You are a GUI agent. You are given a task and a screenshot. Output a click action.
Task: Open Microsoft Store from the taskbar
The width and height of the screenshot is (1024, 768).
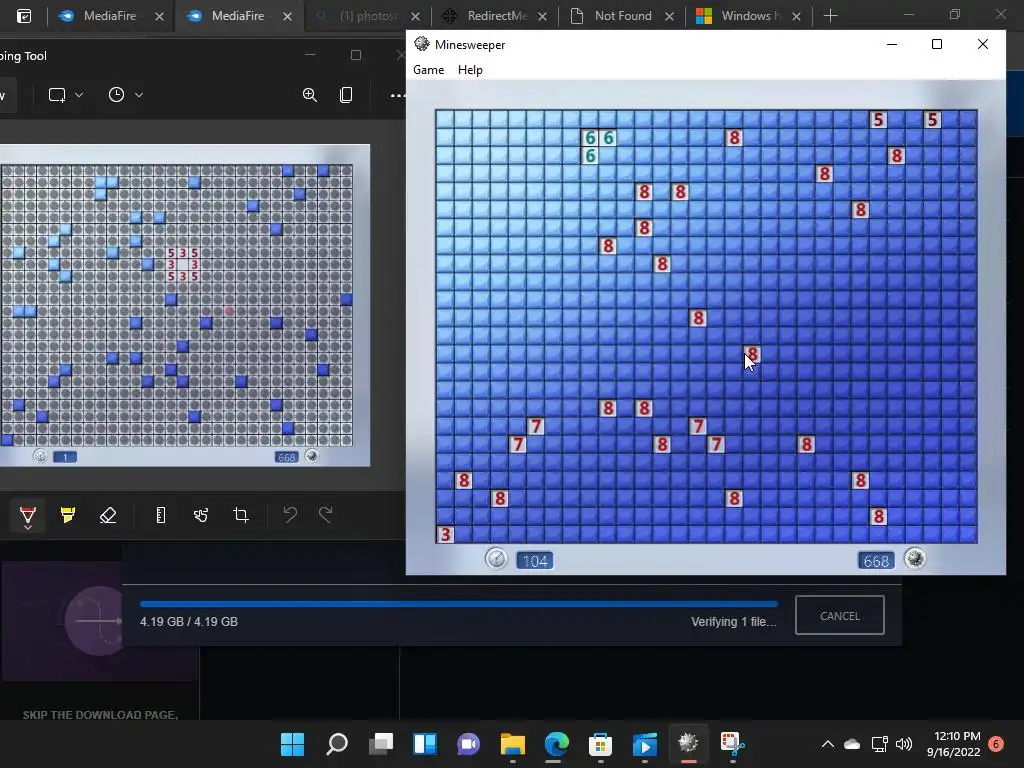pyautogui.click(x=600, y=743)
